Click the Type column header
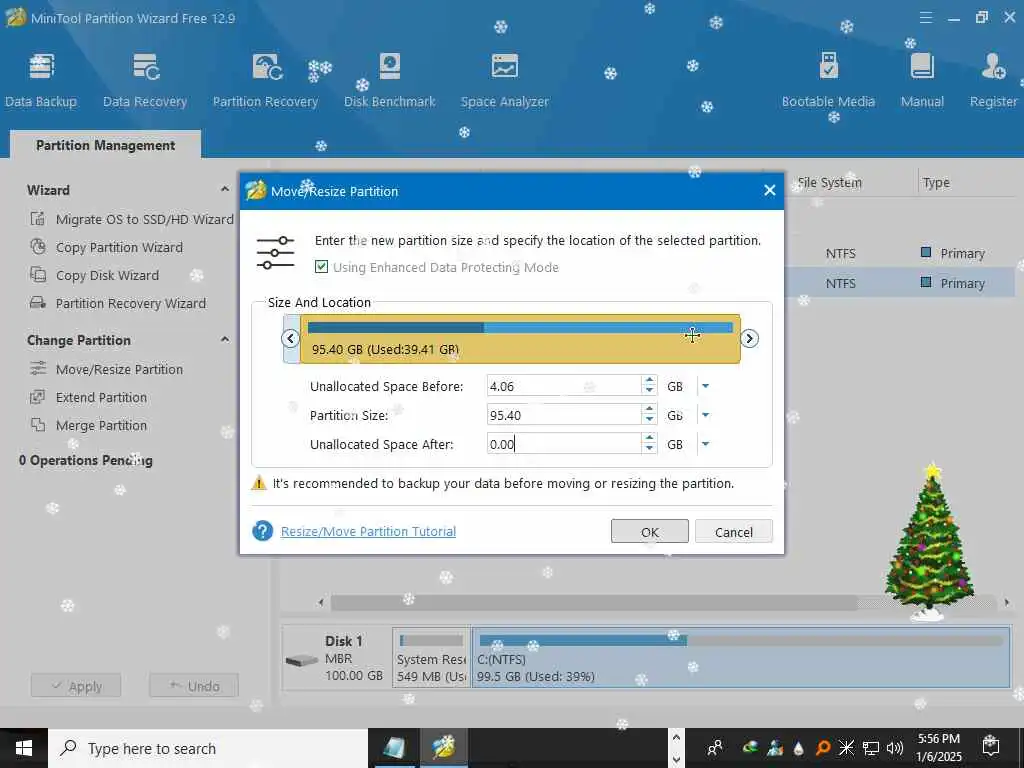The image size is (1024, 768). 936,183
